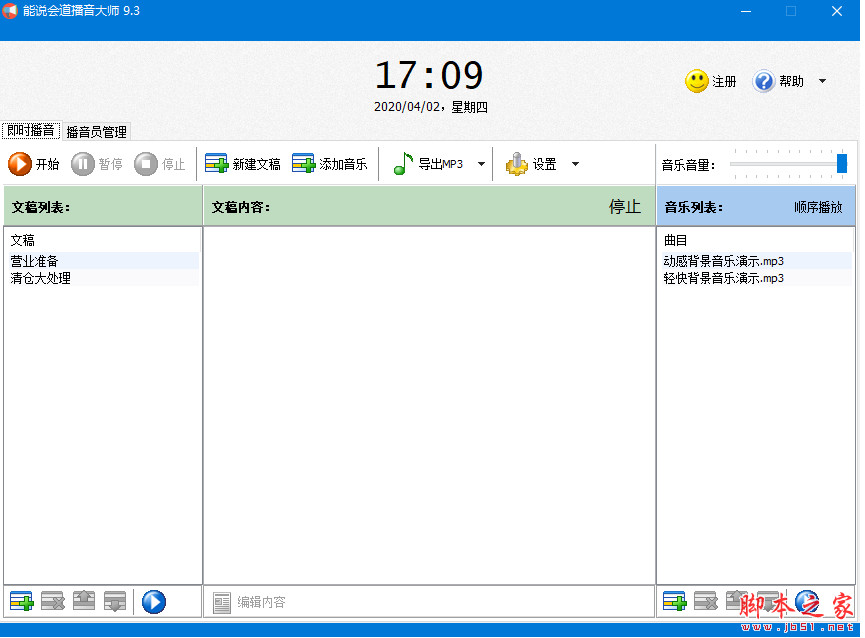Toggle 顺序播放 in the music list header

(818, 206)
